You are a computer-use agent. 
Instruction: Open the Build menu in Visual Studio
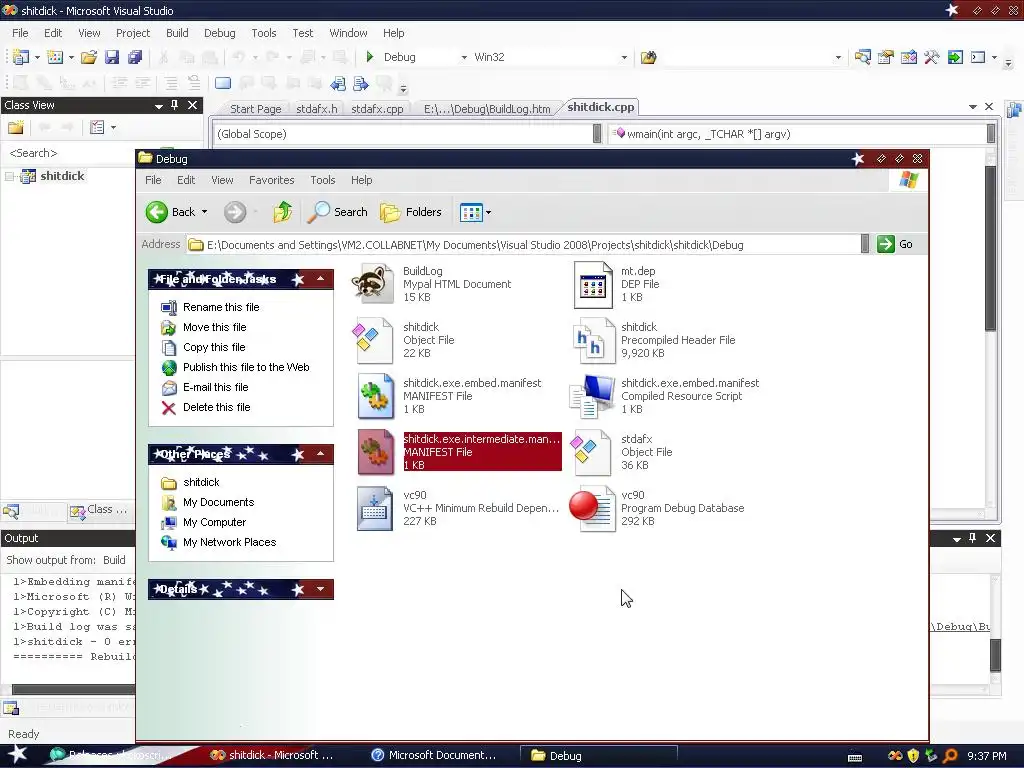177,33
